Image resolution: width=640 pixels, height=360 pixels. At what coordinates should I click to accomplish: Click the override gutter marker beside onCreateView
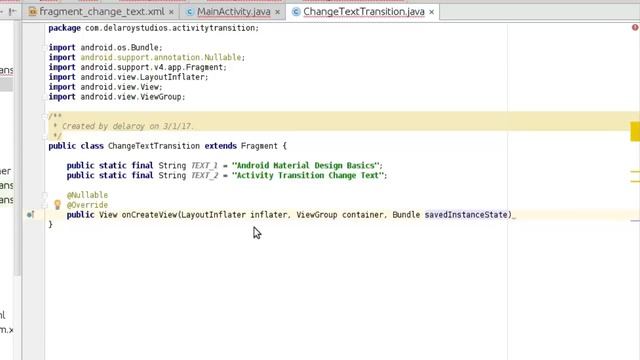point(31,214)
